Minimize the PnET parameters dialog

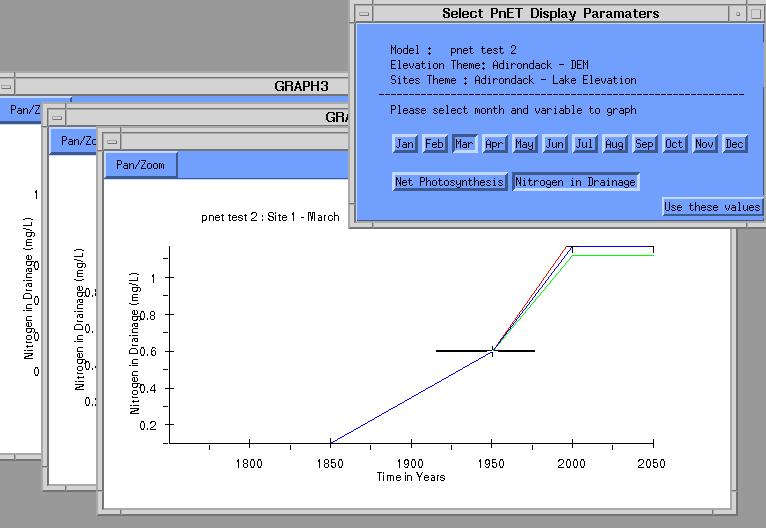[738, 14]
